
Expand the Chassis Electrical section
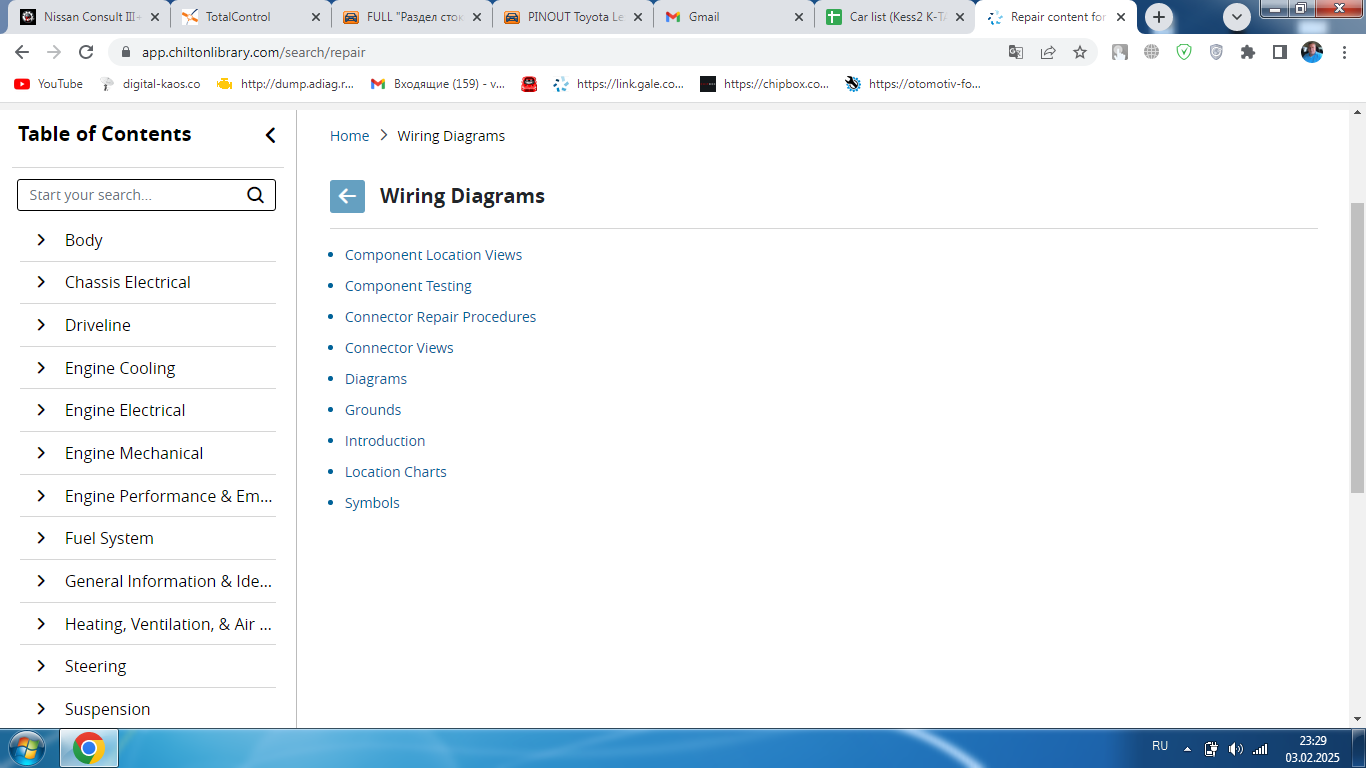(x=41, y=282)
